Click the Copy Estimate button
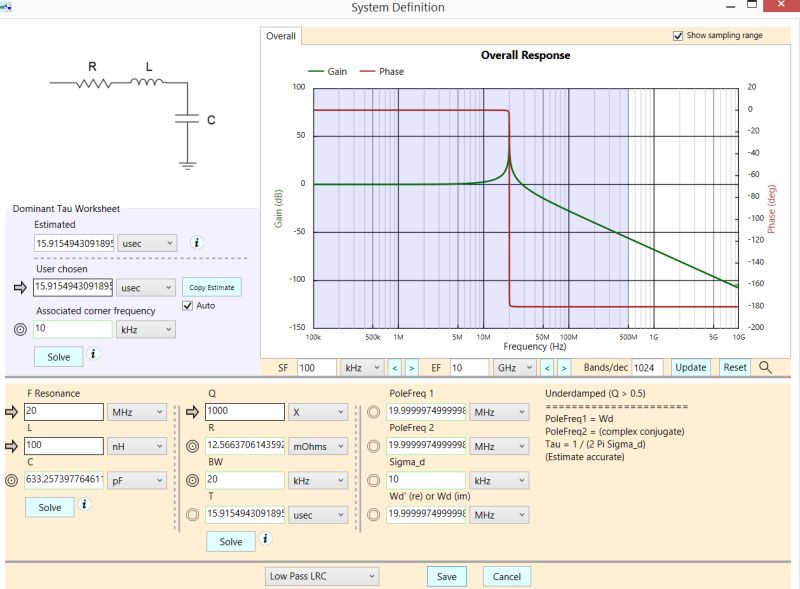Image resolution: width=800 pixels, height=589 pixels. 213,287
